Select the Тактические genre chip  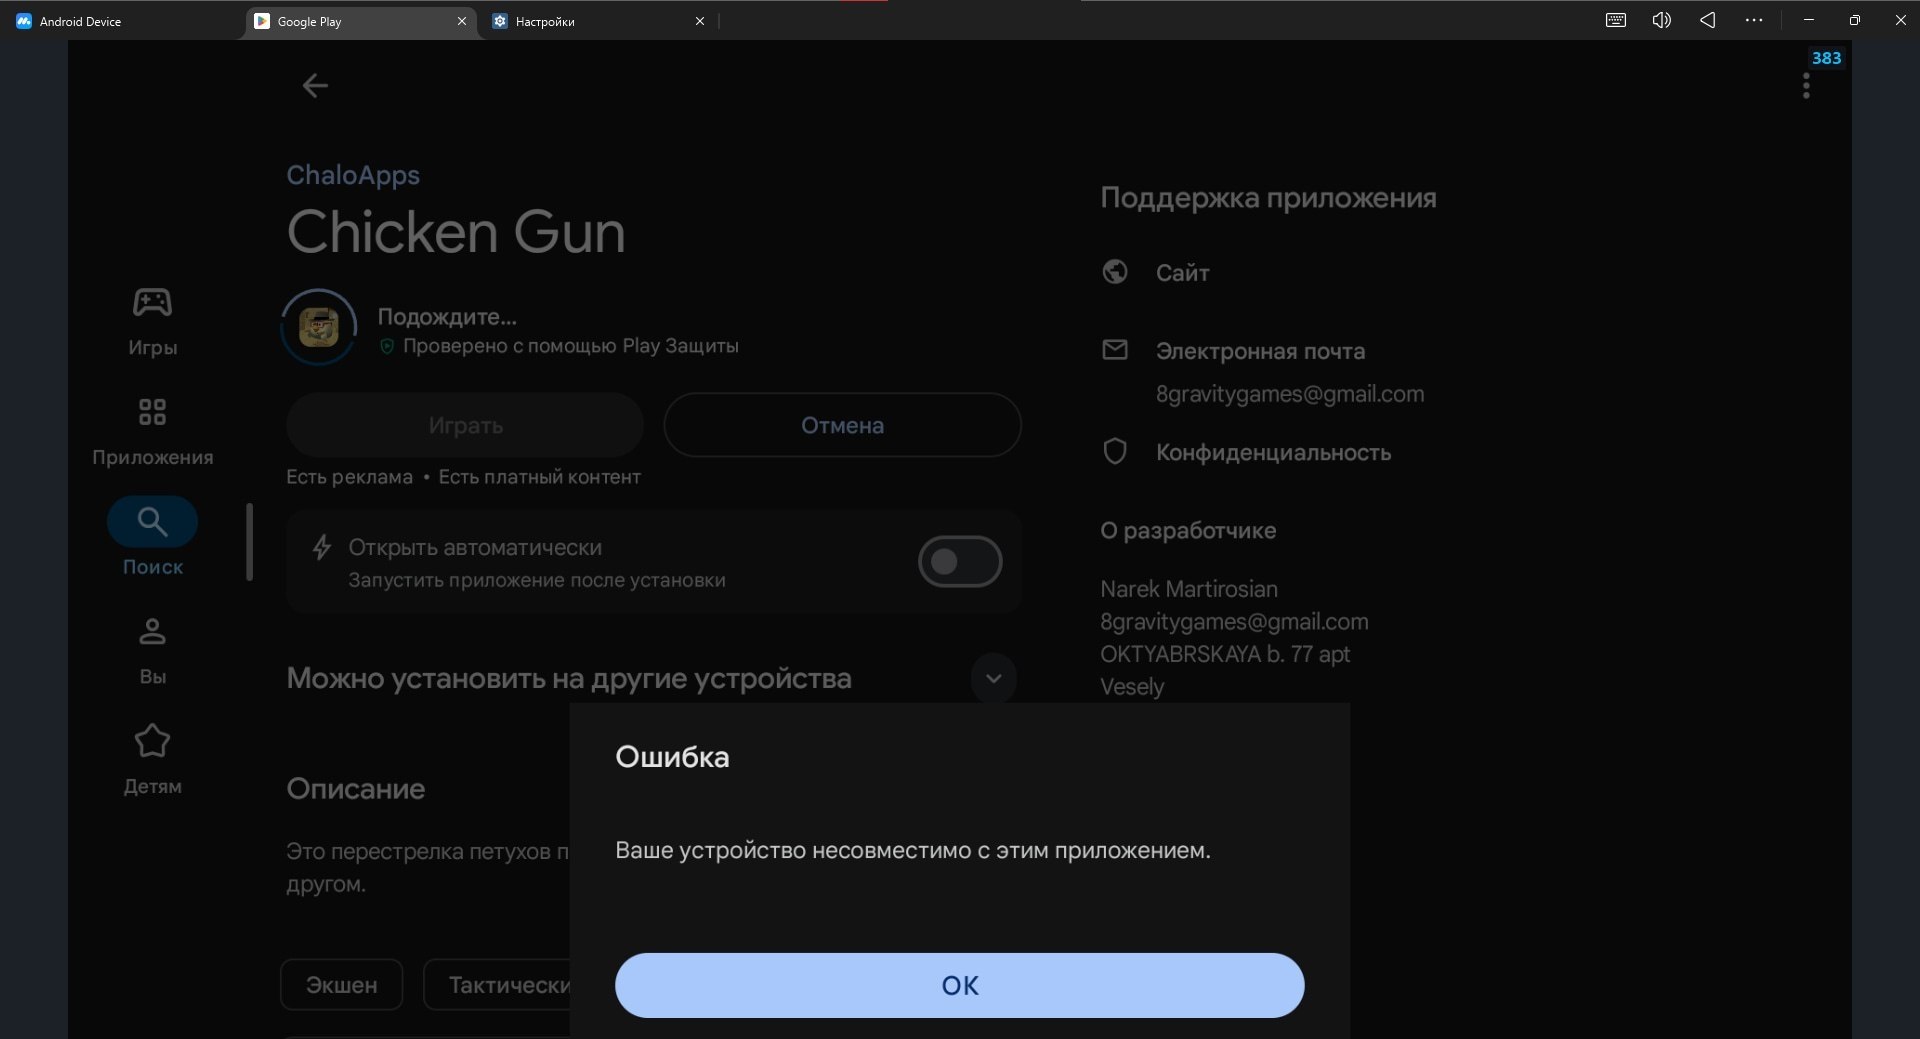coord(497,985)
